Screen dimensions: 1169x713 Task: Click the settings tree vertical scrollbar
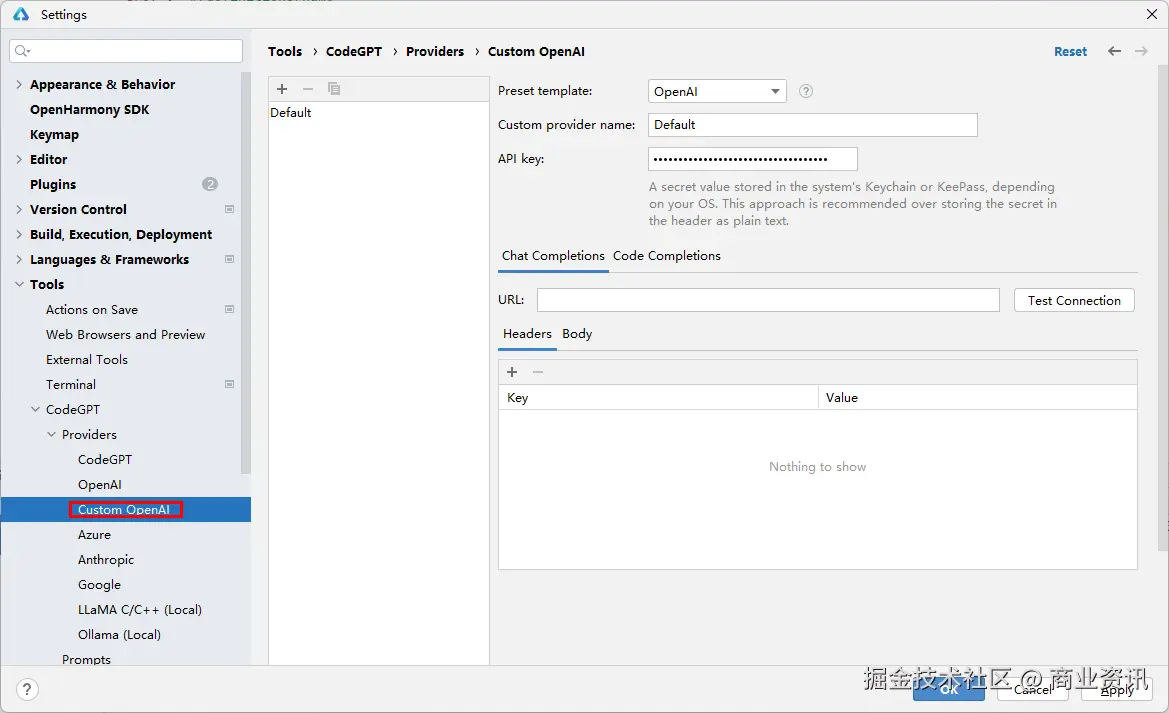click(x=246, y=273)
